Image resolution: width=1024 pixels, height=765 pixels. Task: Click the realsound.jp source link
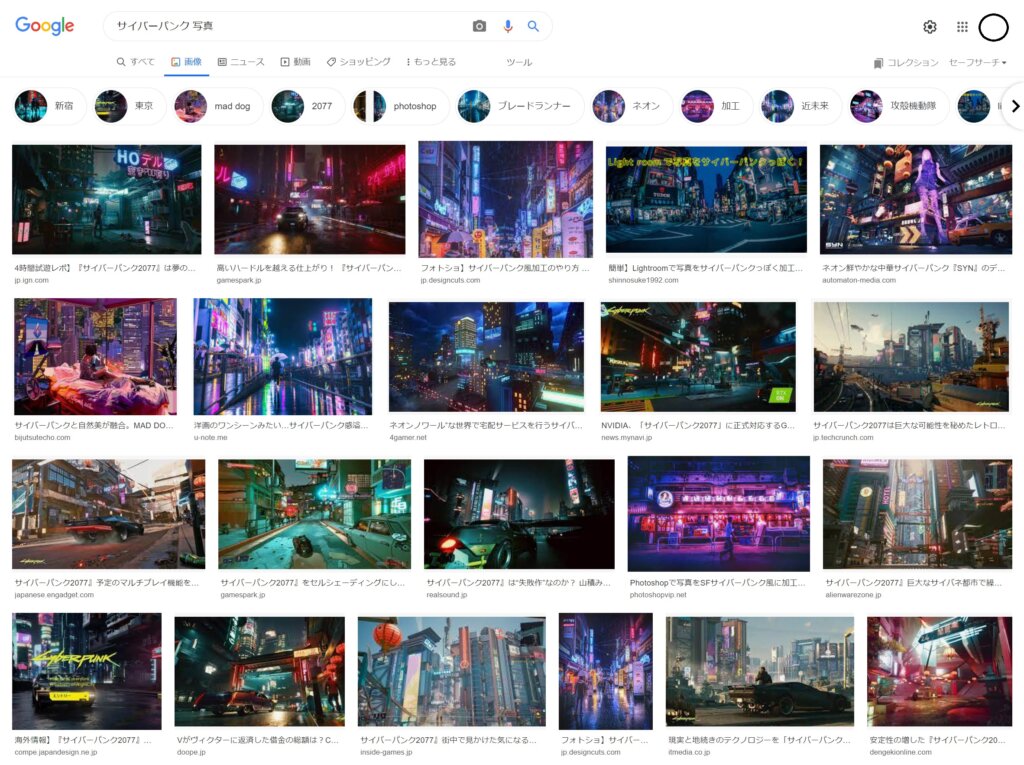point(447,595)
